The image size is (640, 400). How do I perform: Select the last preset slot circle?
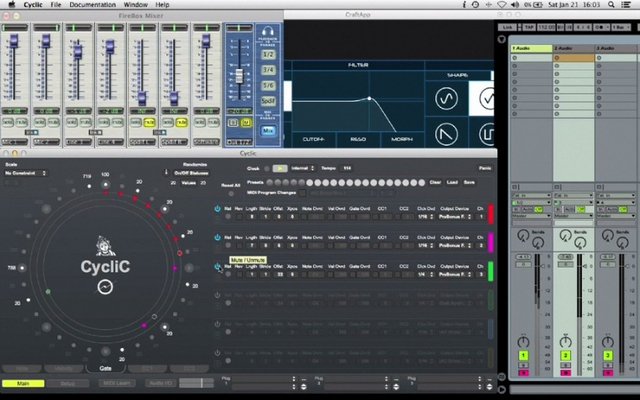tap(422, 182)
